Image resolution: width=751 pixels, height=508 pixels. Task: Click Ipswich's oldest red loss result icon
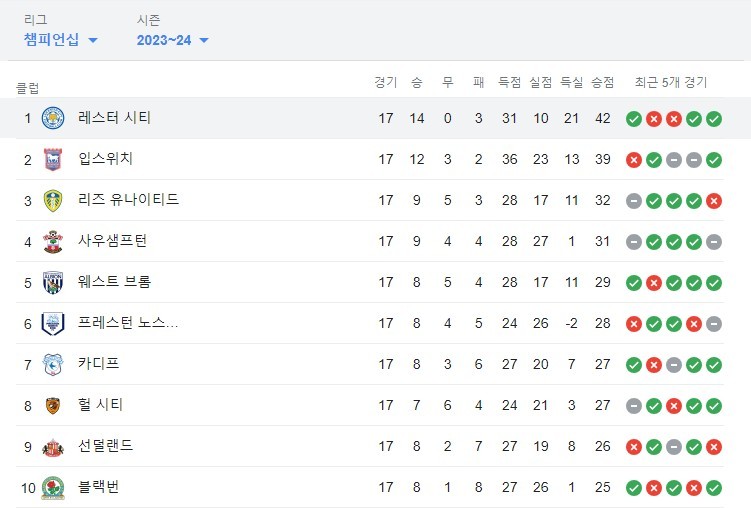(634, 160)
